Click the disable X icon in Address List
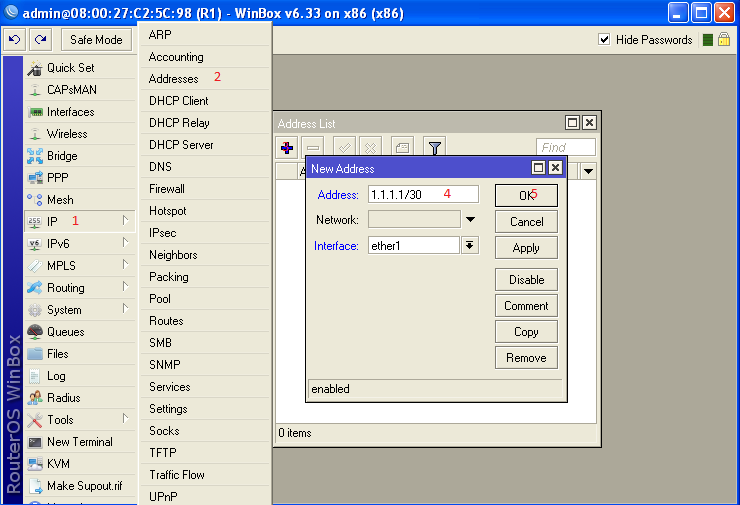Image resolution: width=740 pixels, height=505 pixels. coord(370,148)
